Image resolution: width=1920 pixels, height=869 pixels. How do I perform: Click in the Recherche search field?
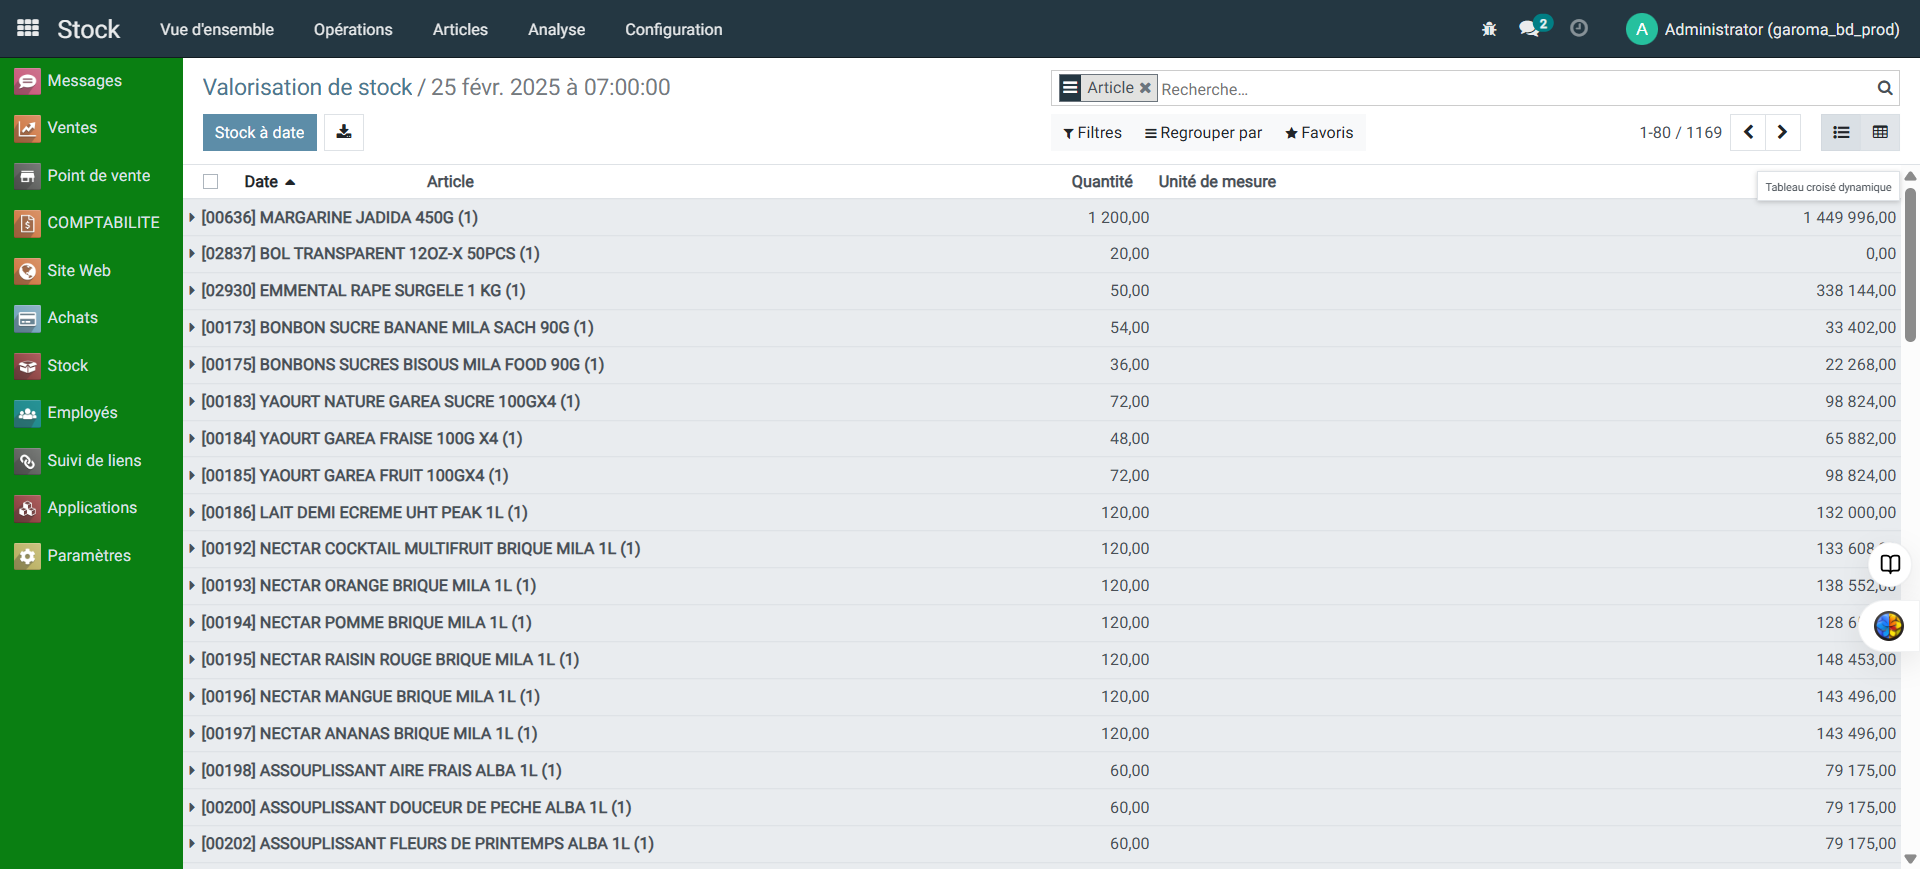click(x=1500, y=89)
